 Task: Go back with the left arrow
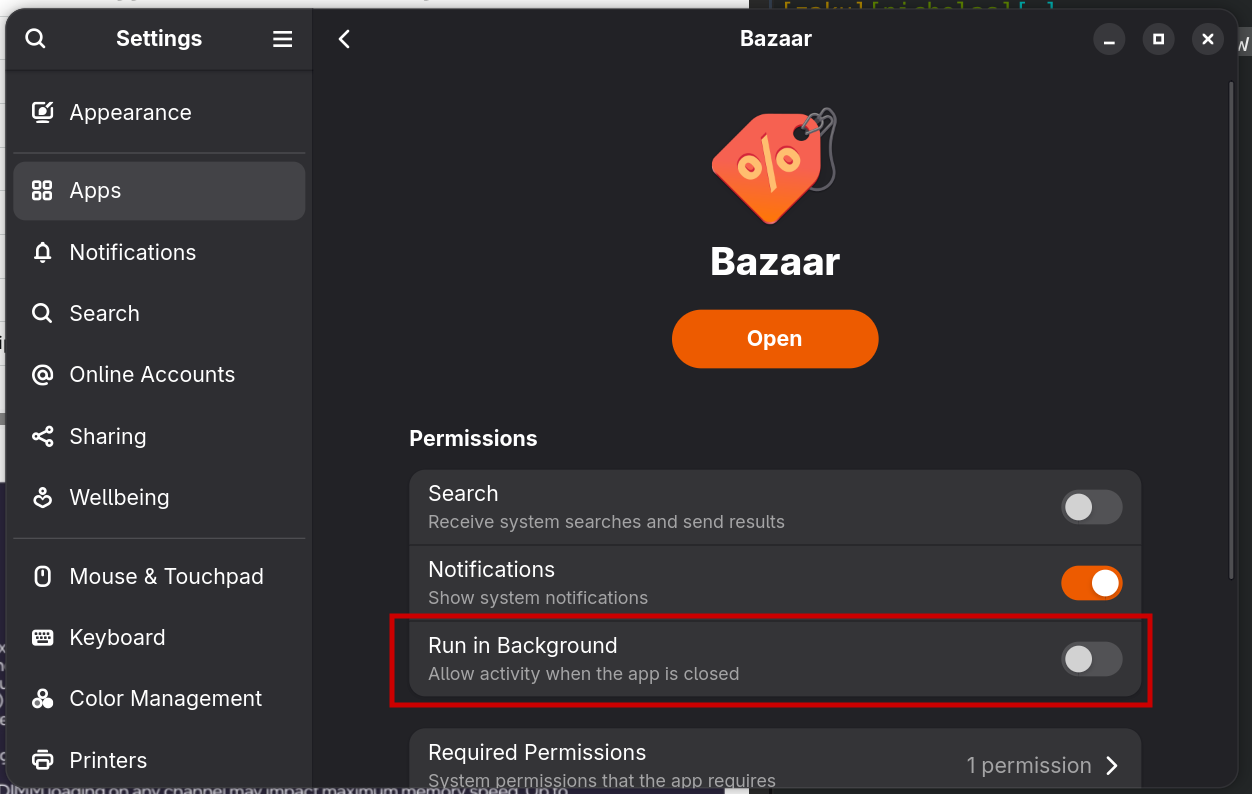(344, 39)
